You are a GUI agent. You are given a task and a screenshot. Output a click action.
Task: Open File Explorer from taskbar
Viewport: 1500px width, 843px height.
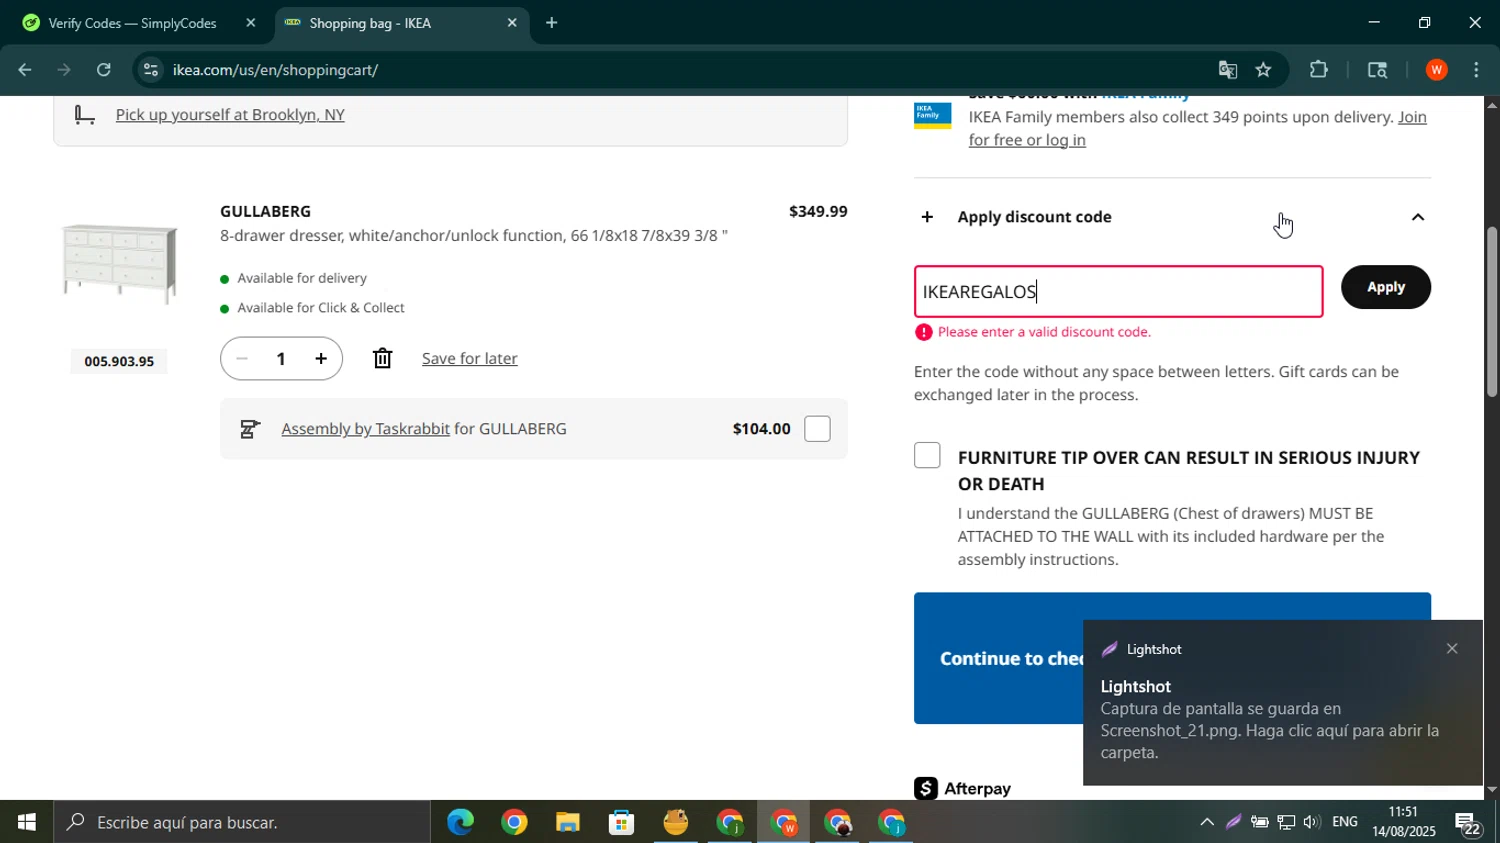pos(568,822)
